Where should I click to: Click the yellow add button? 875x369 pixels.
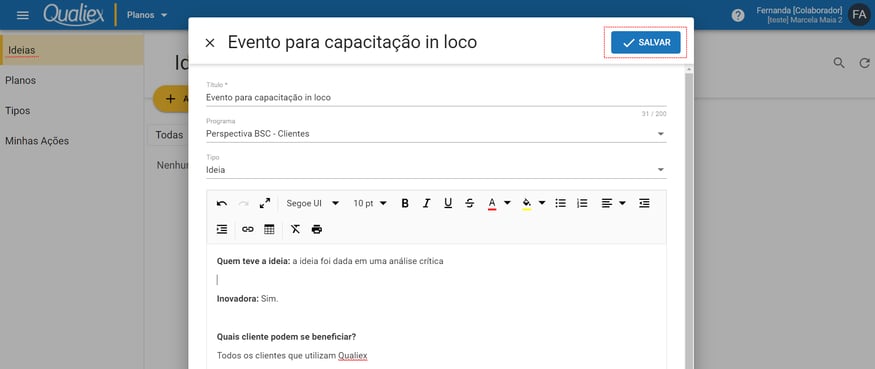171,99
